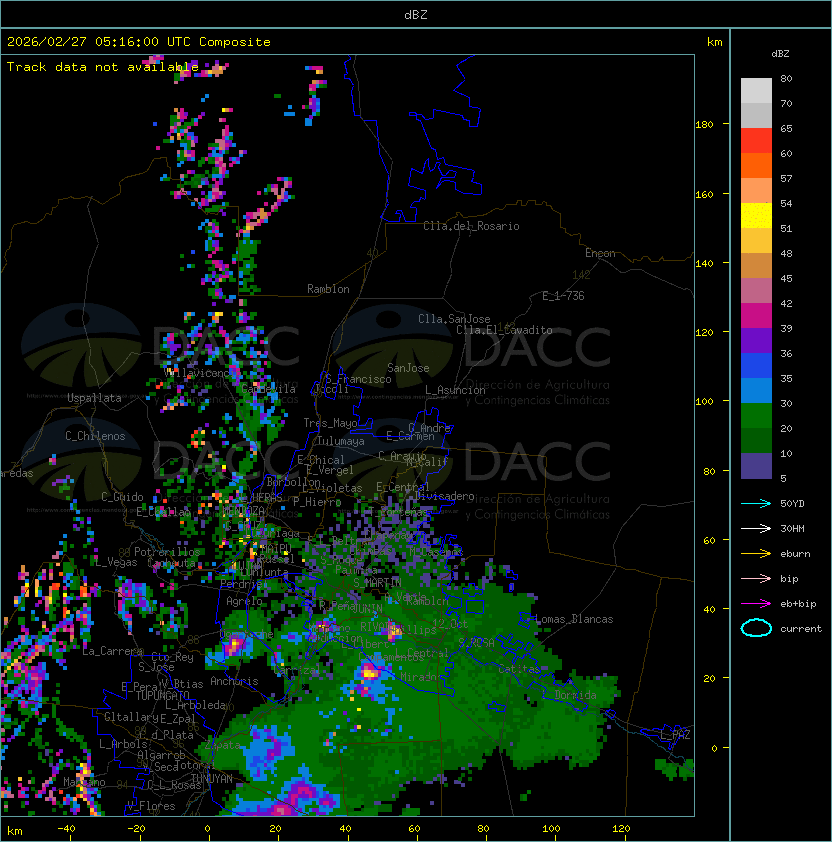Viewport: 832px width, 842px height.
Task: Click the 'C_Guido' map label
Action: [122, 497]
